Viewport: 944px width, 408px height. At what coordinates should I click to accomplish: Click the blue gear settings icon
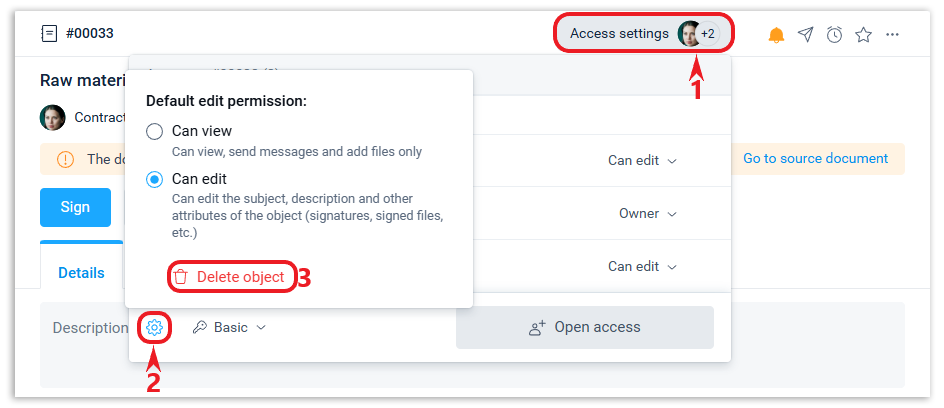[154, 327]
